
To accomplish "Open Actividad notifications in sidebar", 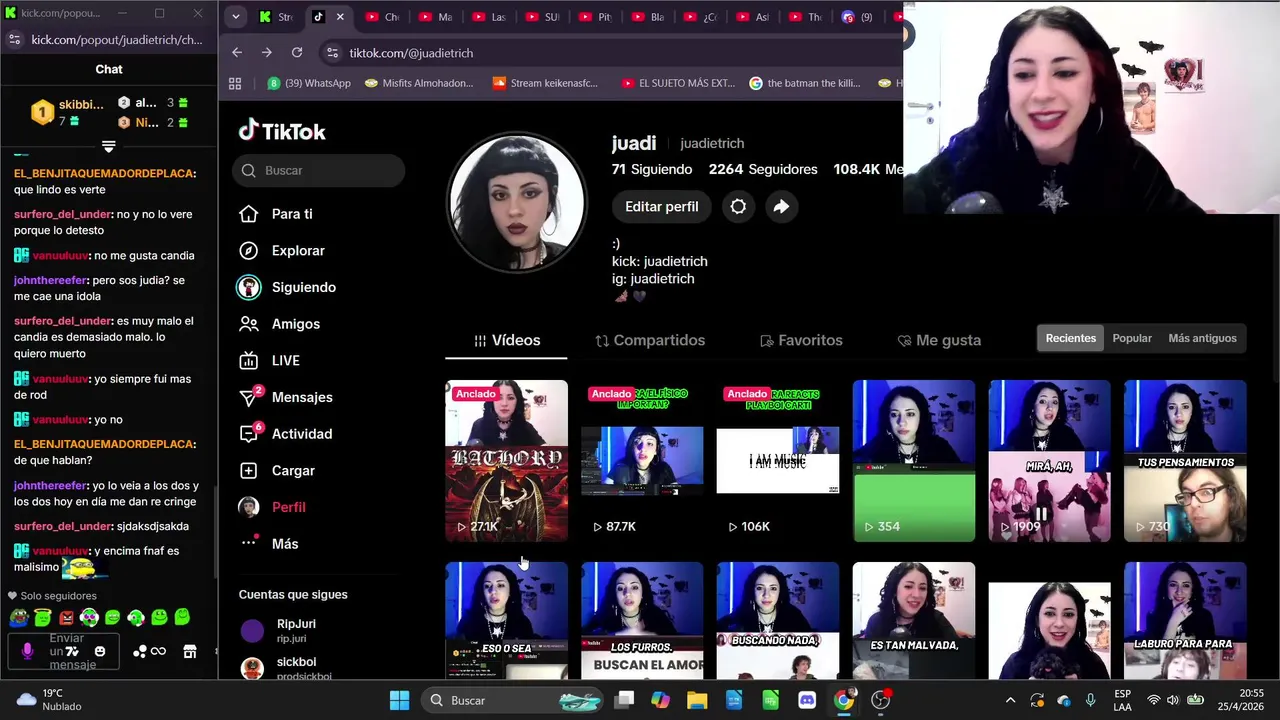I will tap(286, 434).
